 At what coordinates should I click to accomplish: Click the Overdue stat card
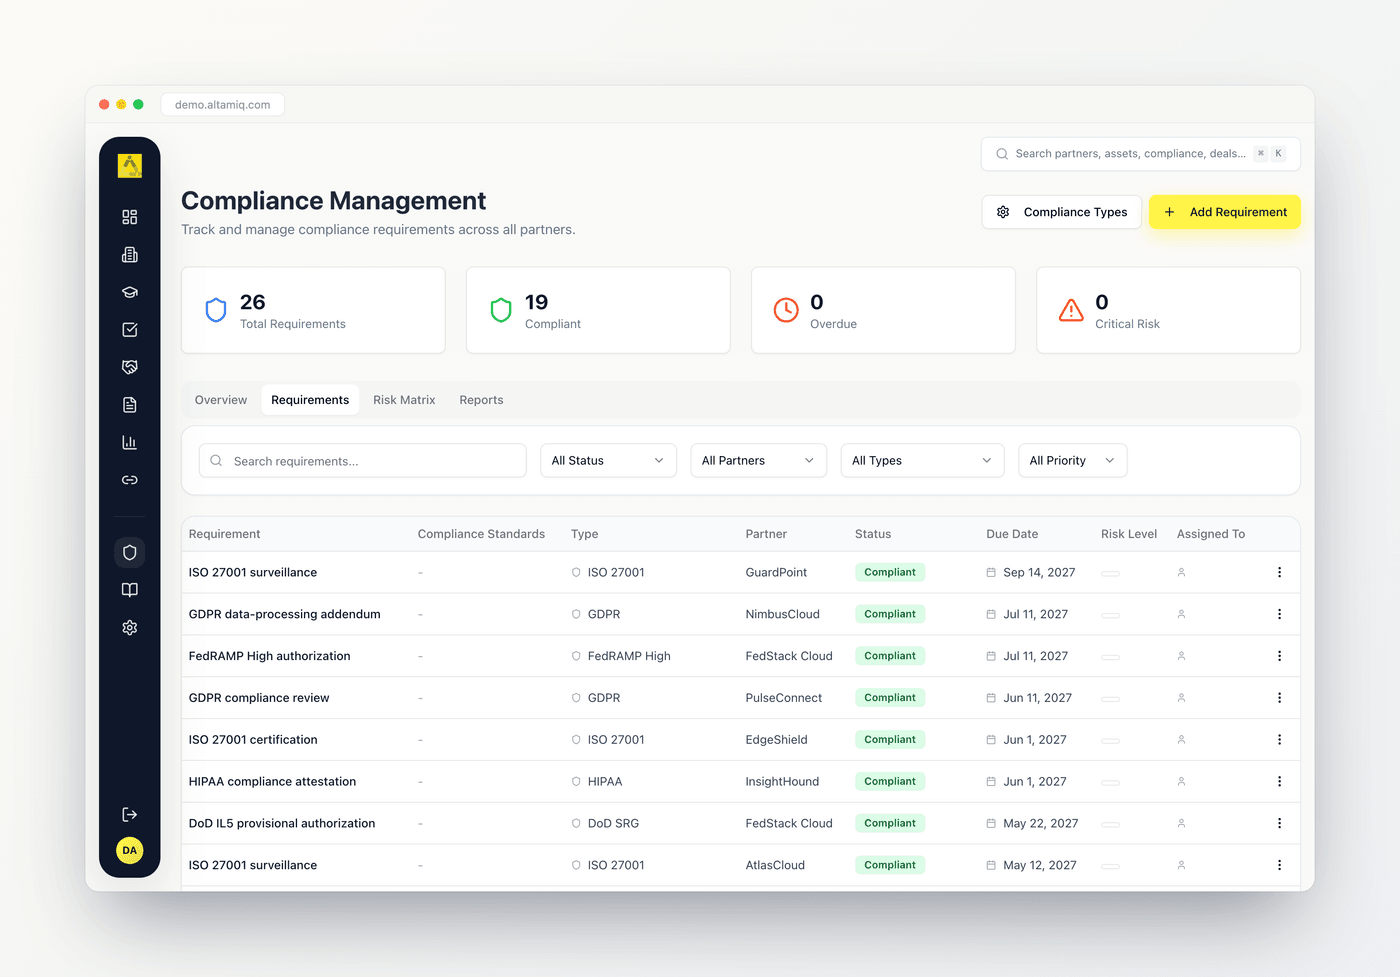pos(883,310)
